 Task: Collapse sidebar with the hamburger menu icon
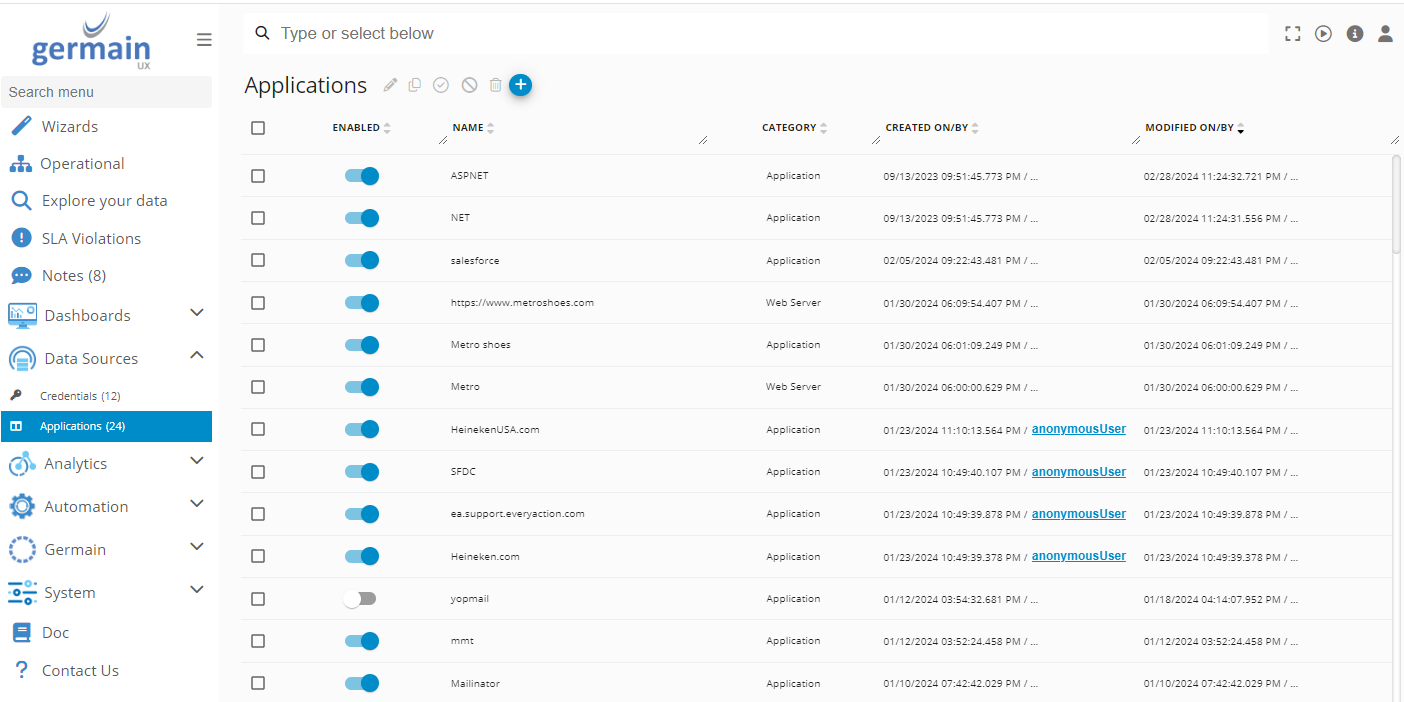click(x=204, y=40)
